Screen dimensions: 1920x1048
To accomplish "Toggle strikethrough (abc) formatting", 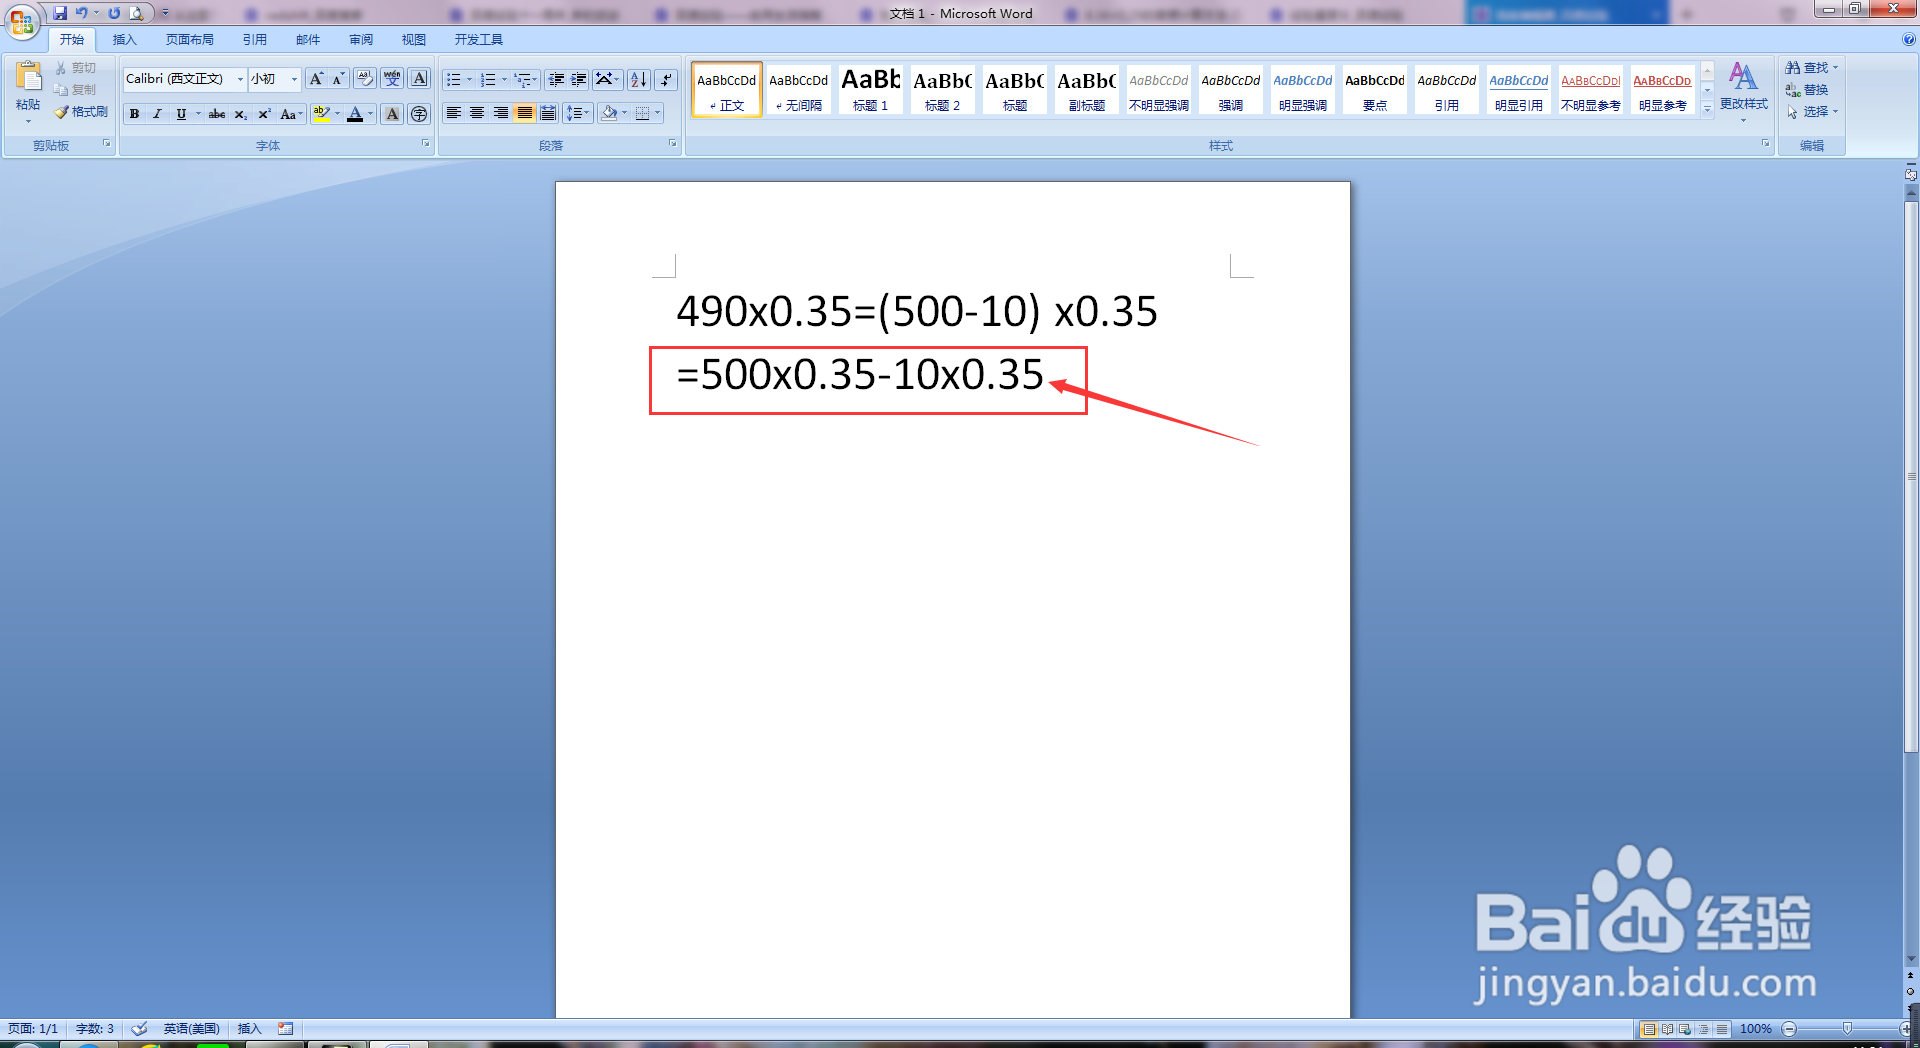I will pos(216,114).
